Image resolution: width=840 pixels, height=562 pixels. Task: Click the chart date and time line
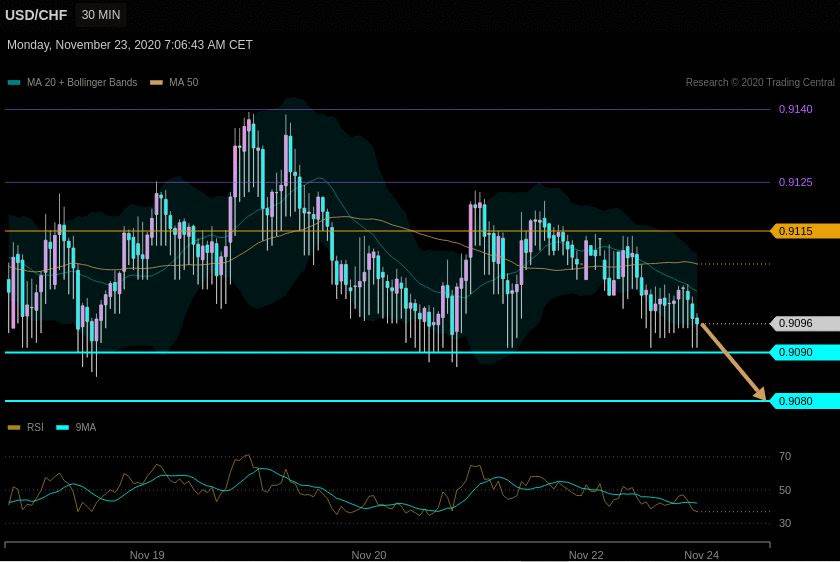[130, 45]
